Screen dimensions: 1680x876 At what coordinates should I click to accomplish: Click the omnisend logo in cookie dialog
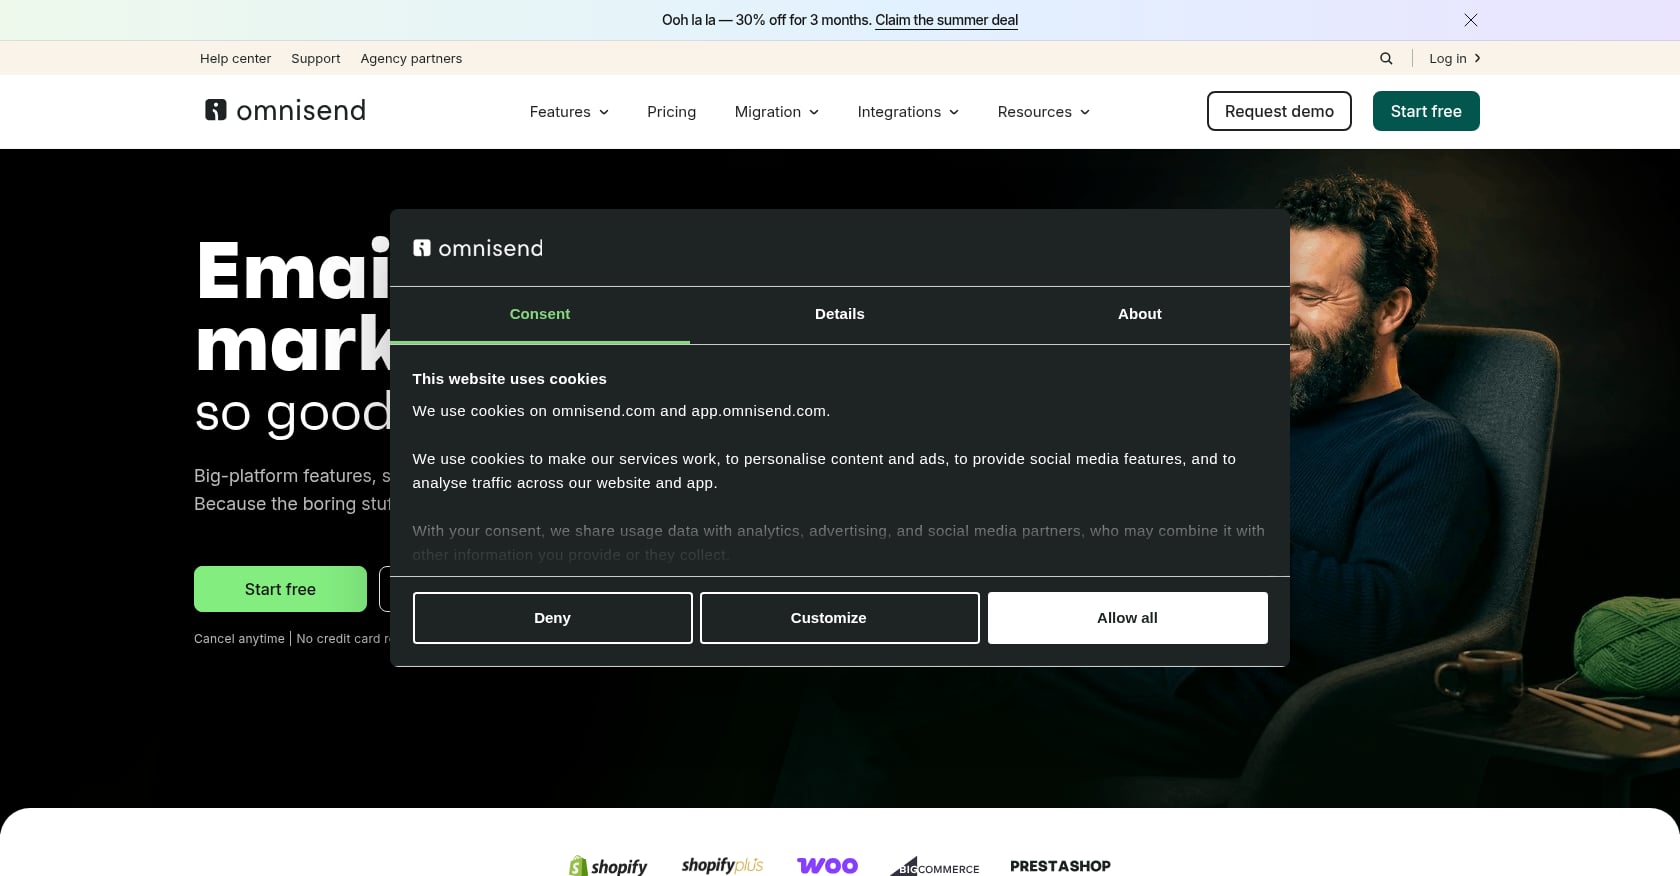point(478,248)
